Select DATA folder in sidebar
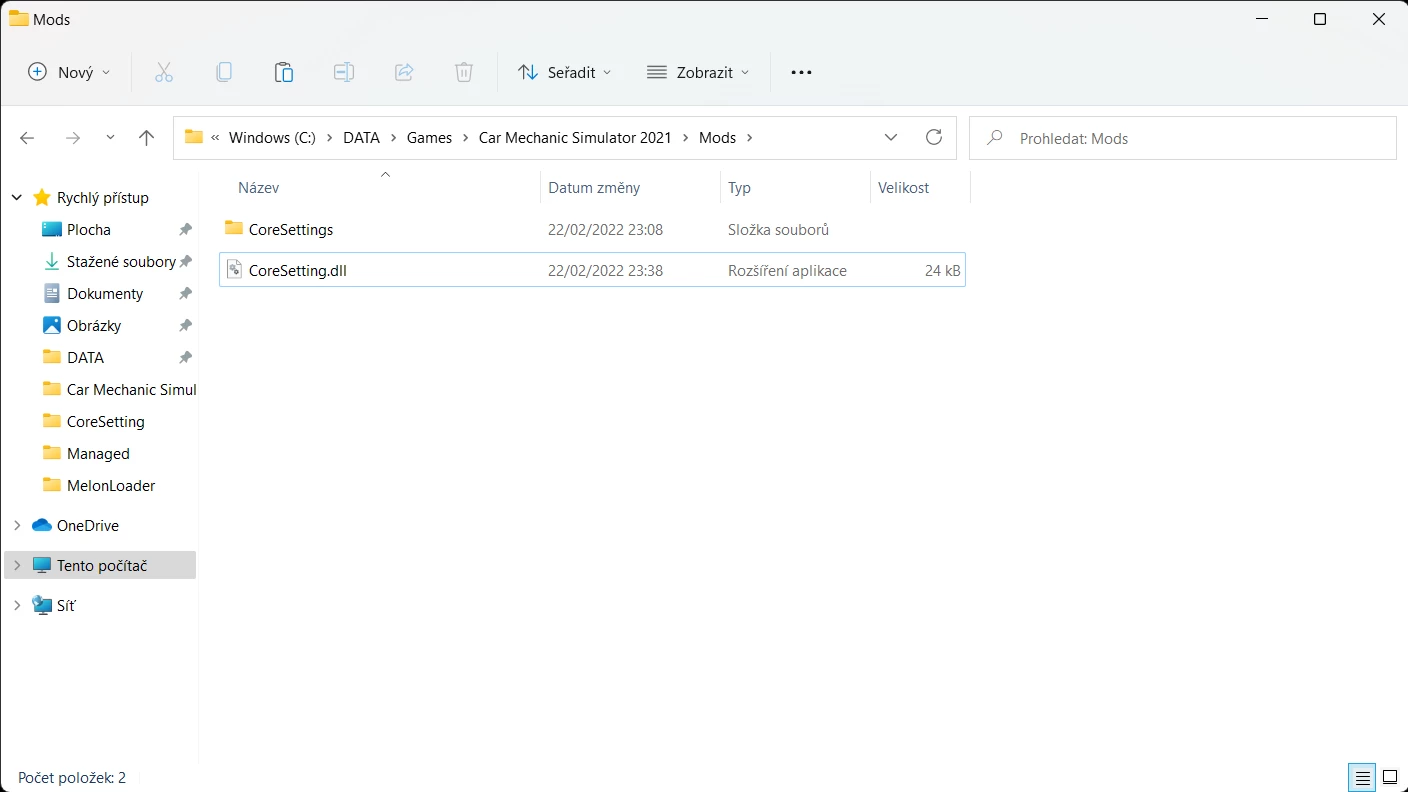The image size is (1408, 792). [x=85, y=358]
